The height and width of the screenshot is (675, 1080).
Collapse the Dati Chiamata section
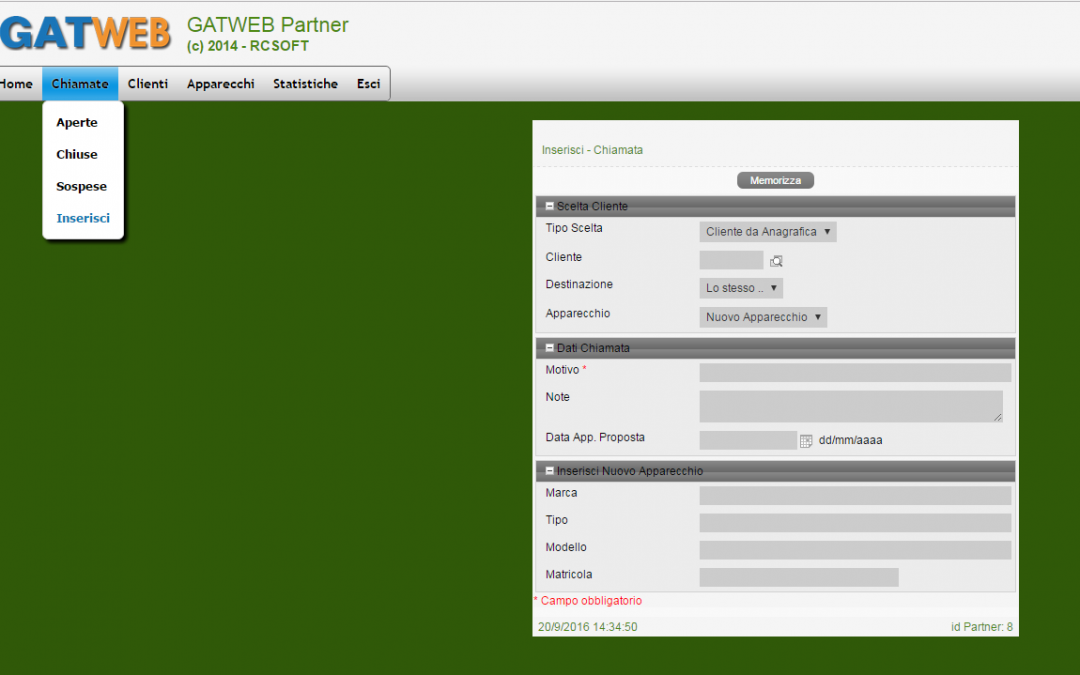(x=550, y=348)
